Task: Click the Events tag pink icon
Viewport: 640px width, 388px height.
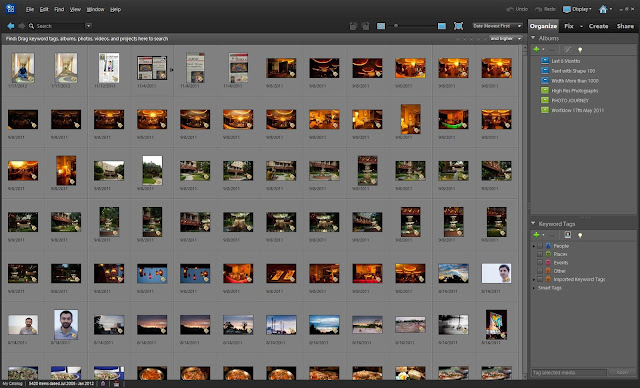Action: [x=548, y=262]
